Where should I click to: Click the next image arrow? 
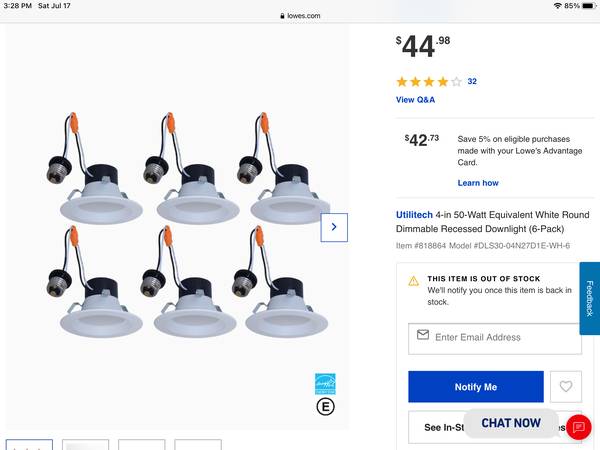point(334,227)
